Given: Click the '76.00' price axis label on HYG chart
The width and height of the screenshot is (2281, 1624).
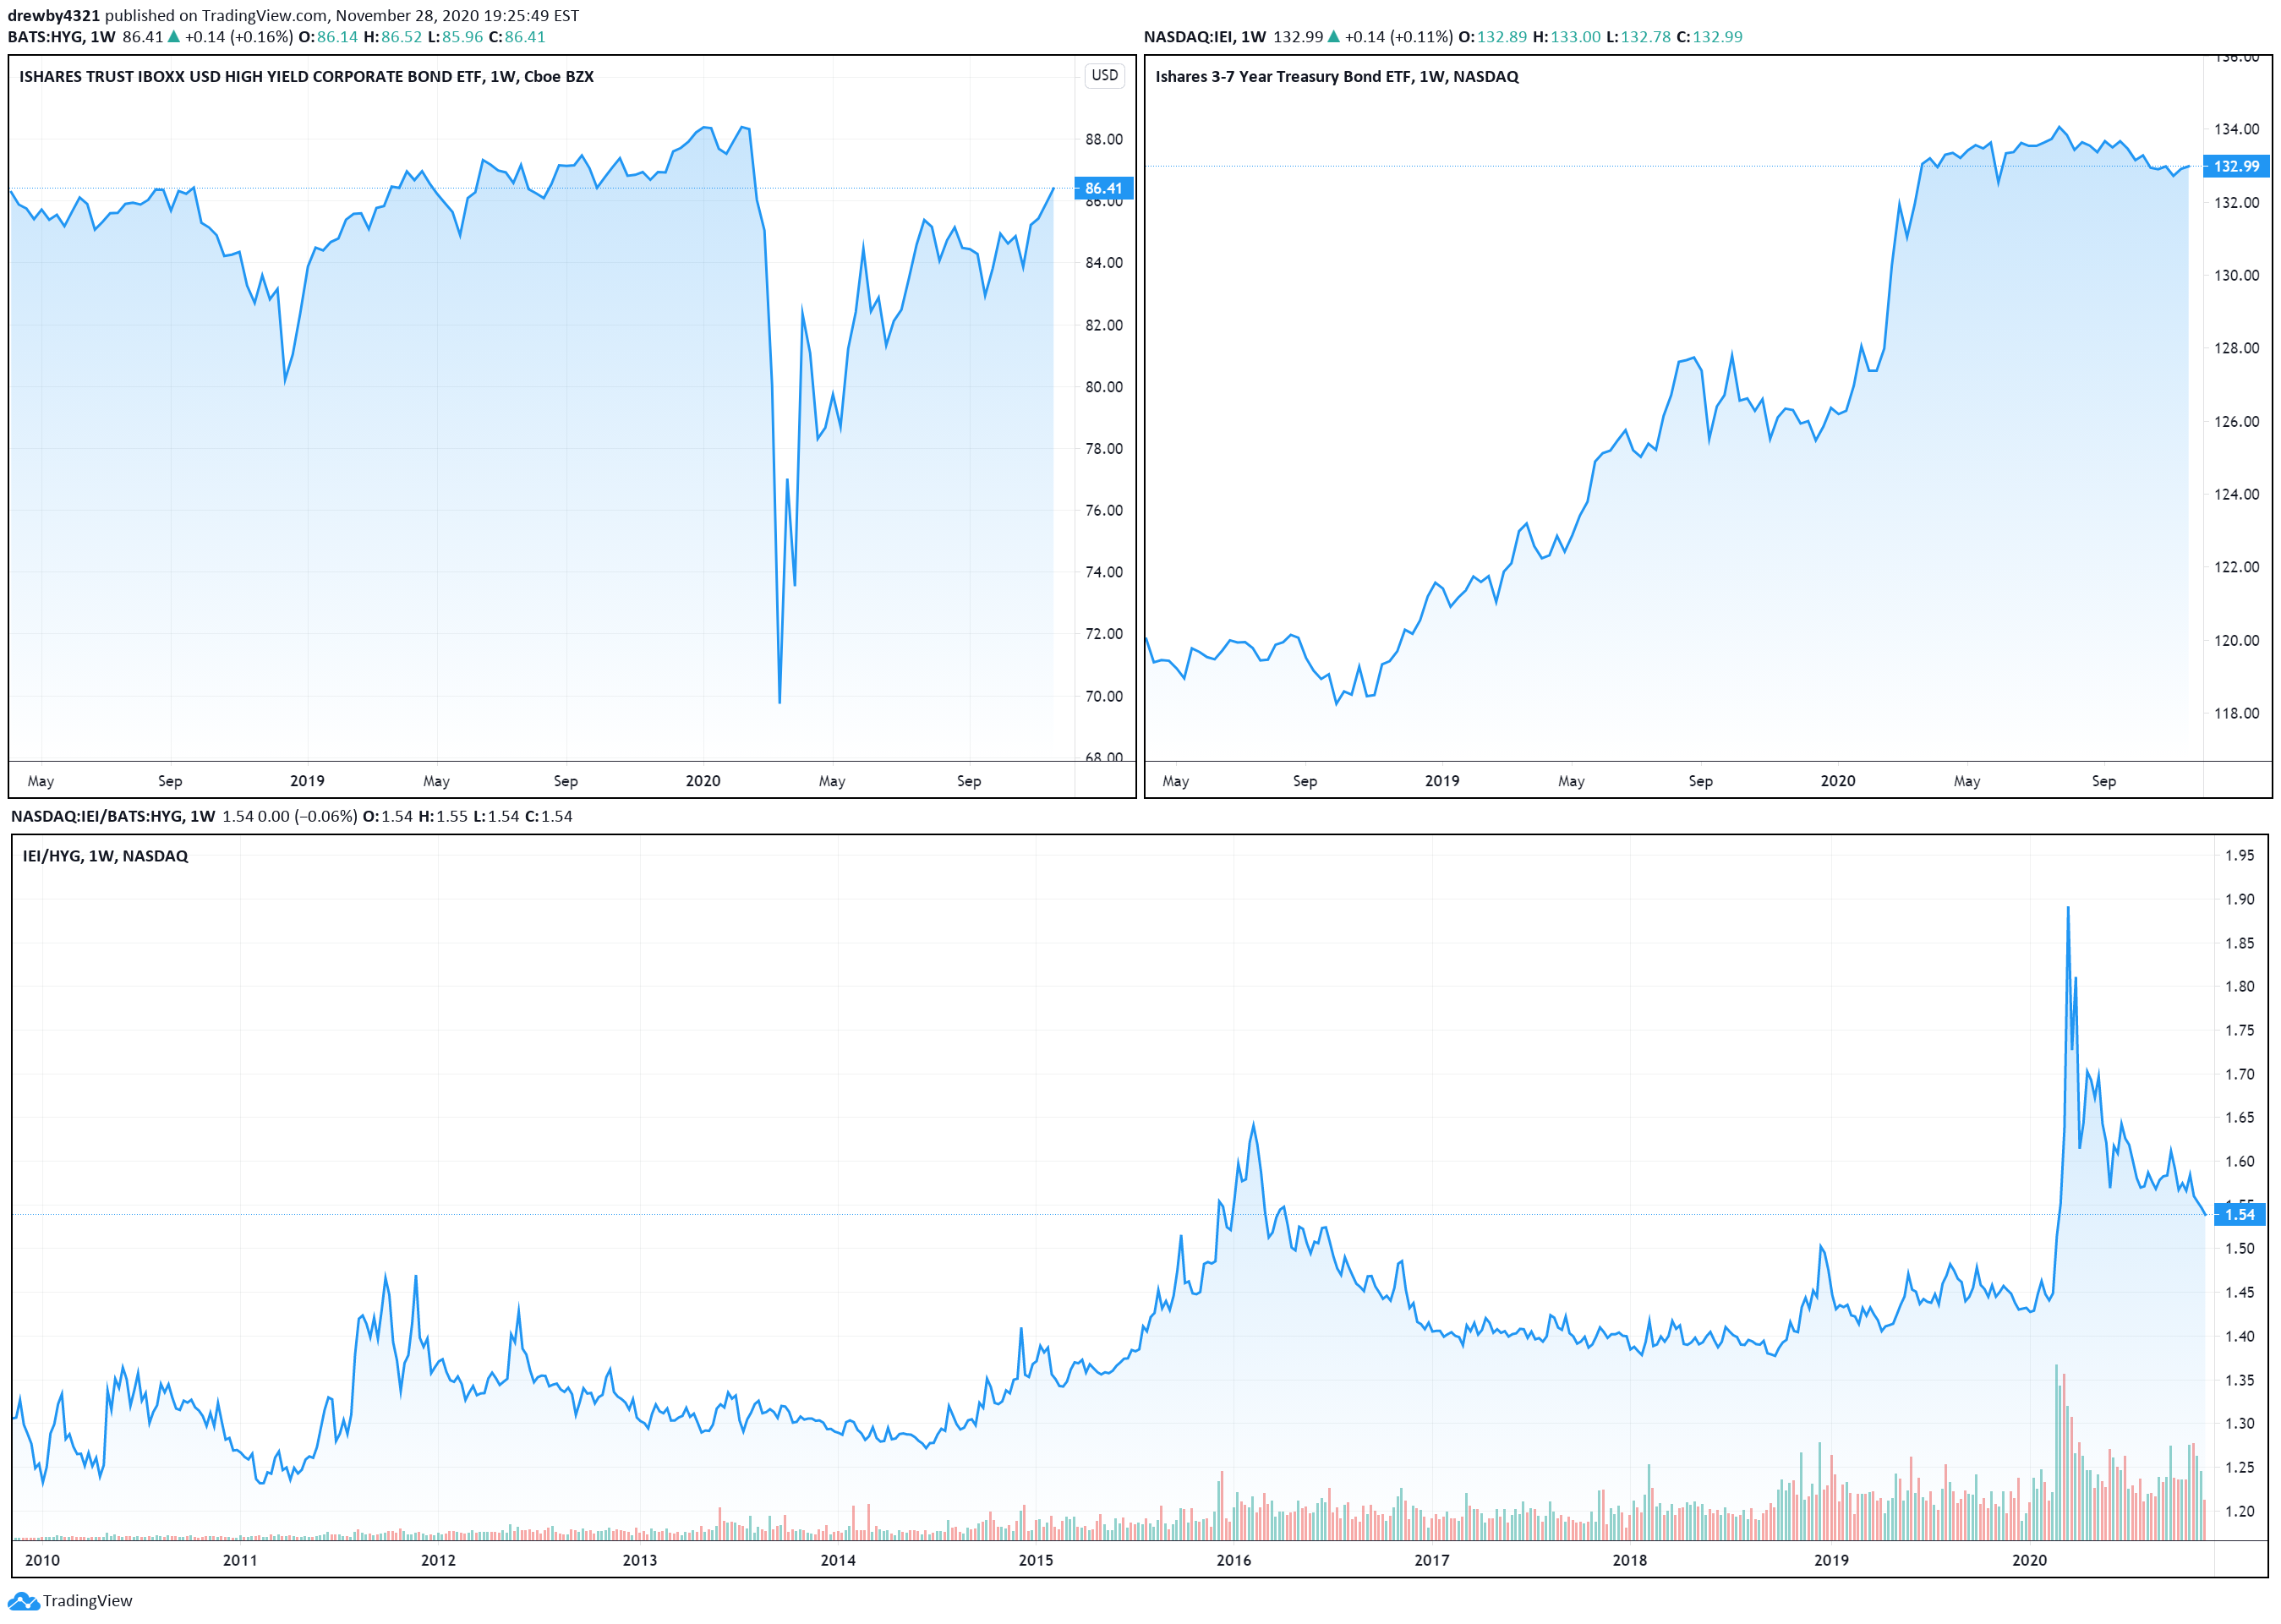Looking at the screenshot, I should click(x=1104, y=510).
